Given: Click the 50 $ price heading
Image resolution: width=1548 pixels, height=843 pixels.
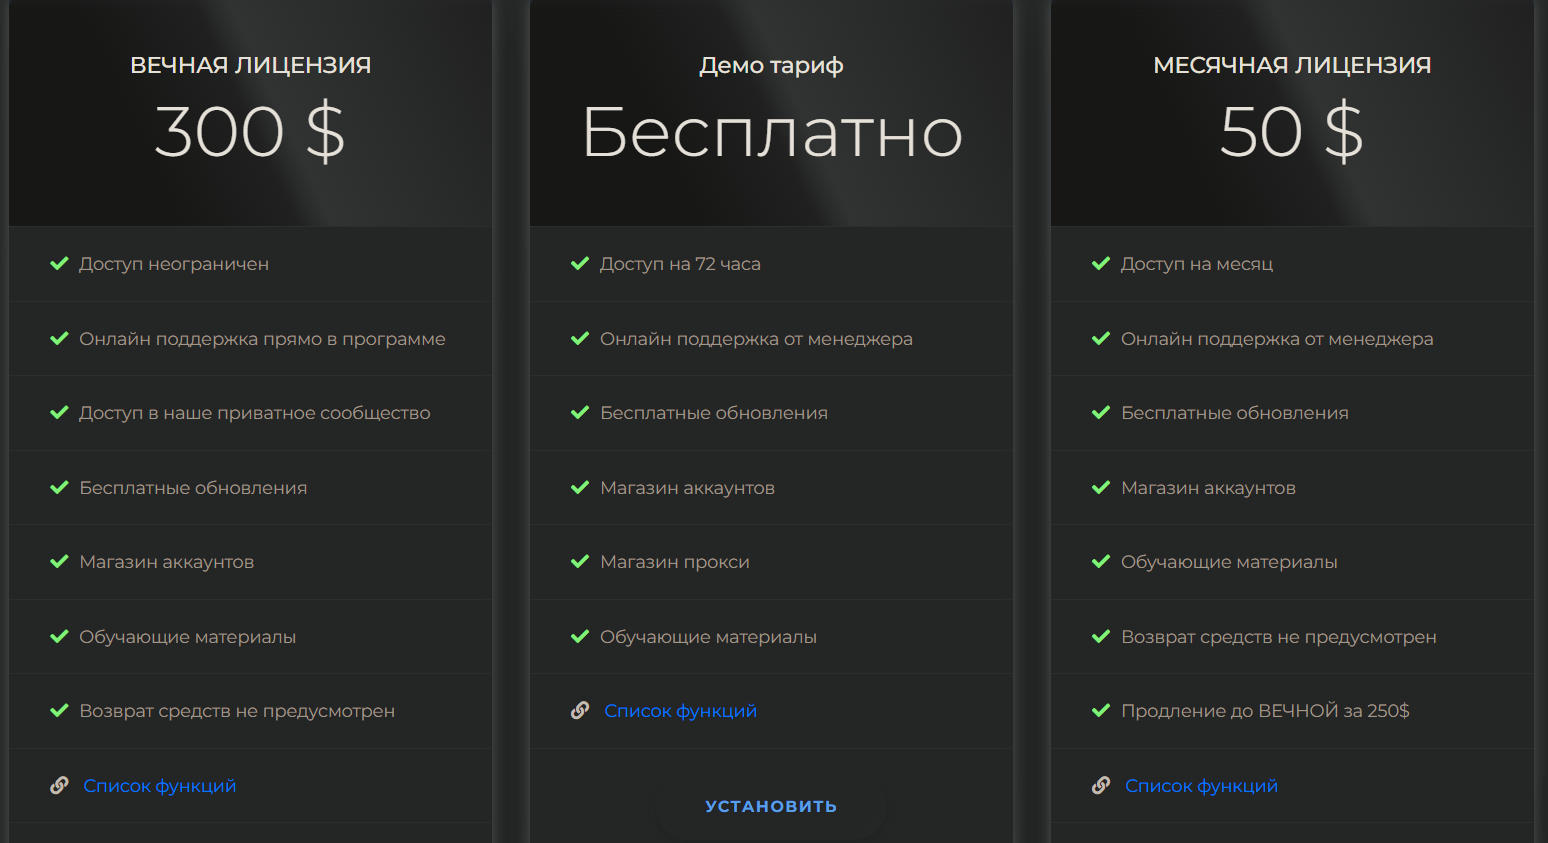Looking at the screenshot, I should pyautogui.click(x=1292, y=132).
